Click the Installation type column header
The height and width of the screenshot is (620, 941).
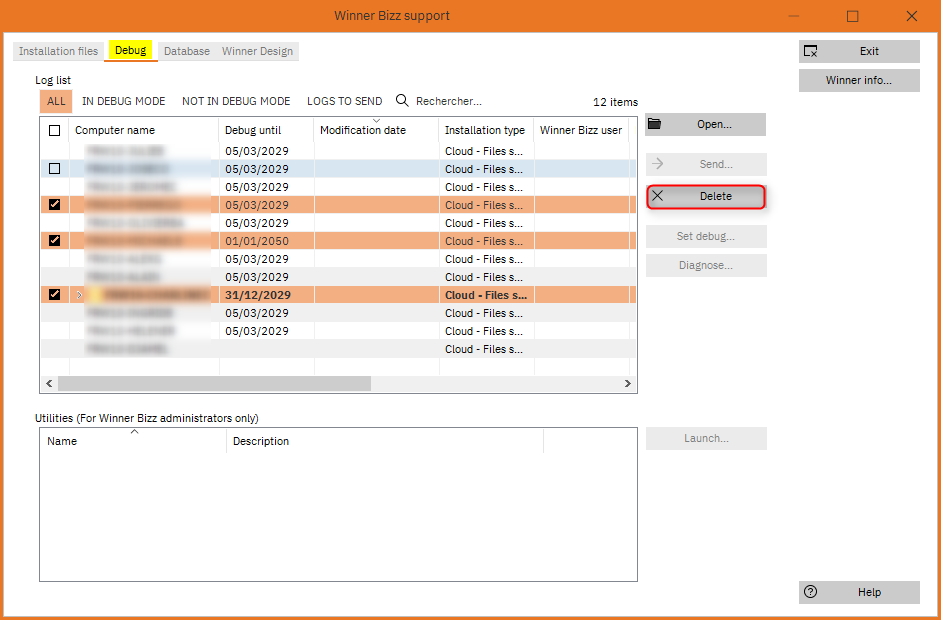(x=486, y=130)
